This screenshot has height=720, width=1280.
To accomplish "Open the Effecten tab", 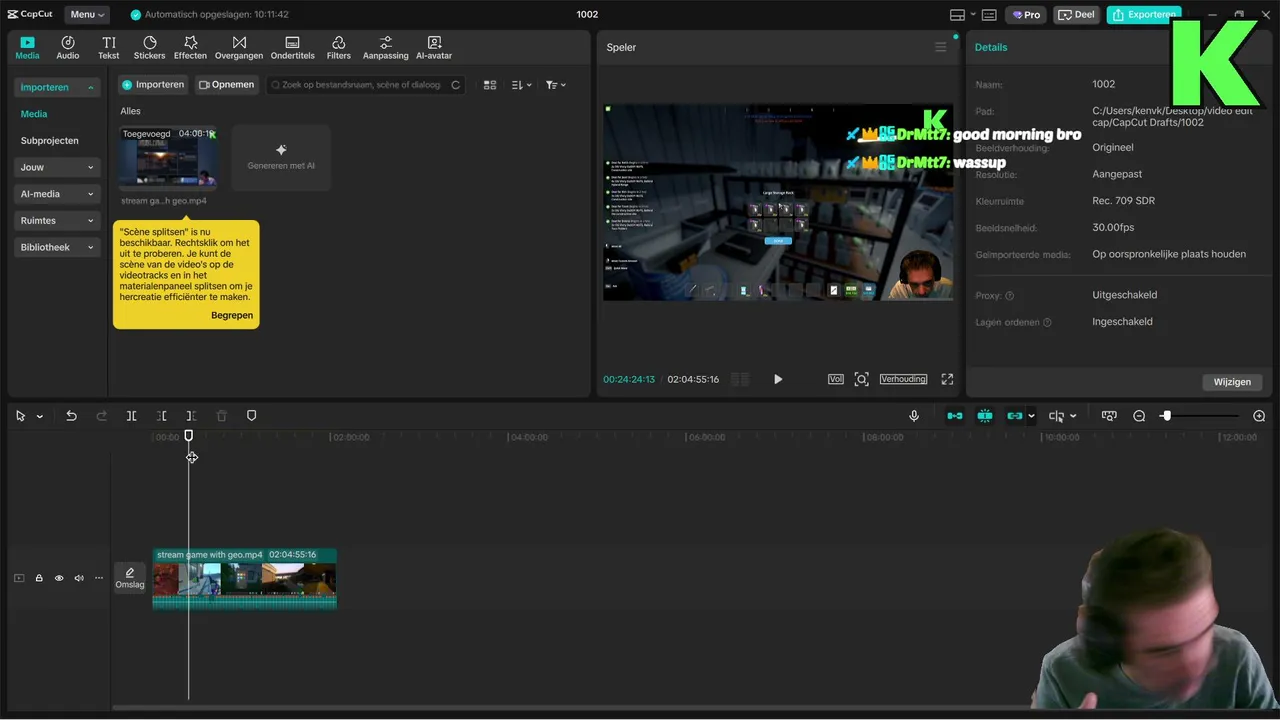I will coord(190,47).
